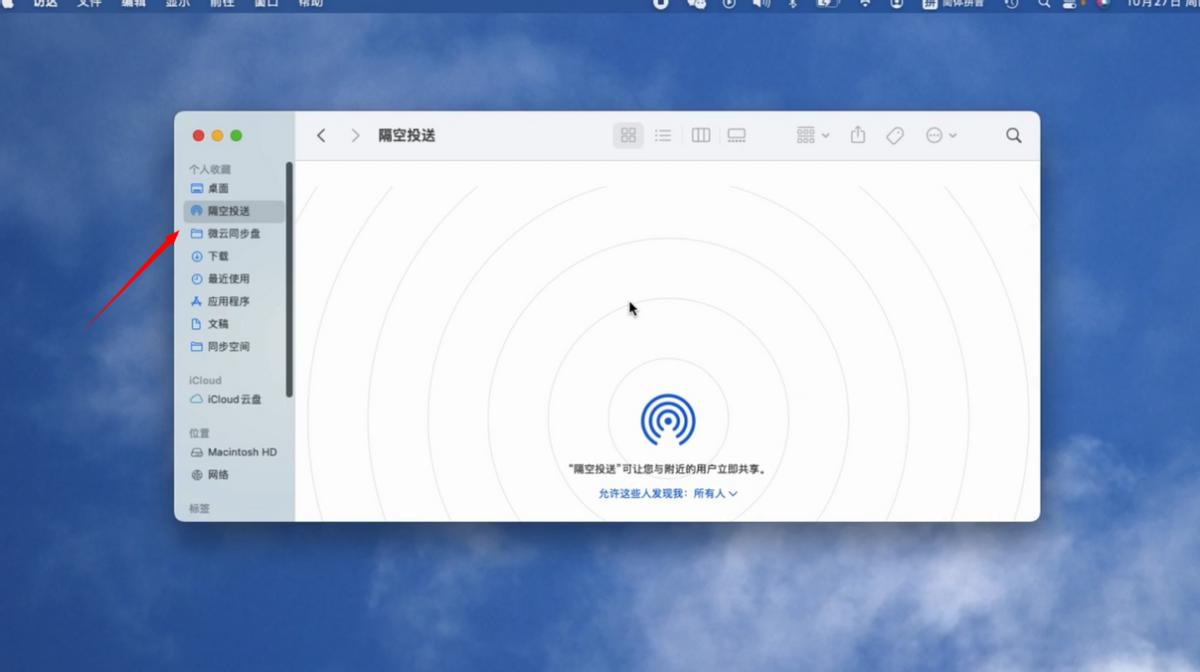
Task: Open iCloud 云盘 from the sidebar
Action: tap(231, 399)
